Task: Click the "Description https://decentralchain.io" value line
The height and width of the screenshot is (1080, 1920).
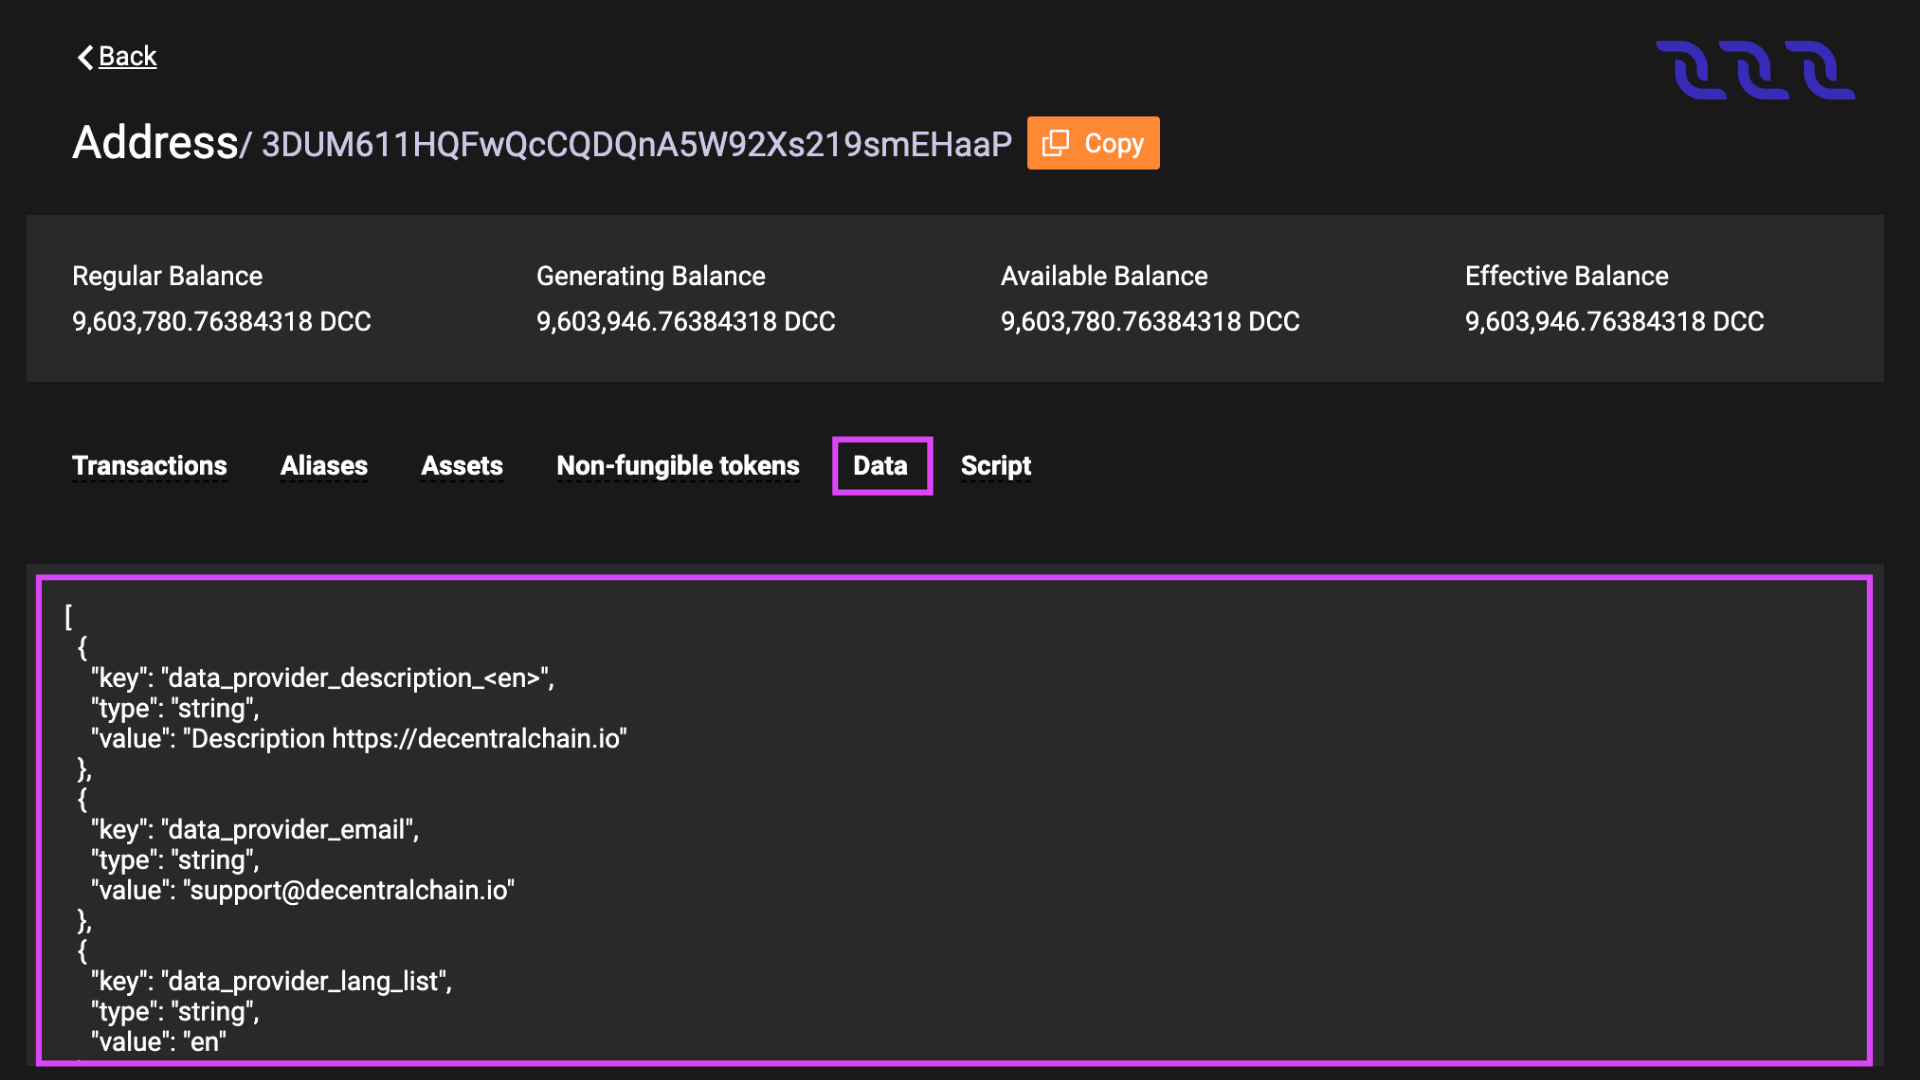Action: pos(359,739)
